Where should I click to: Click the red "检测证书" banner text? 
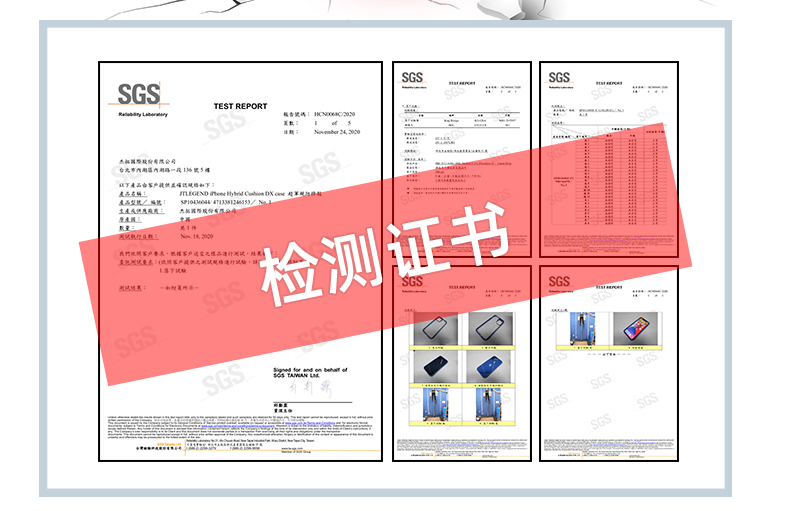[385, 254]
